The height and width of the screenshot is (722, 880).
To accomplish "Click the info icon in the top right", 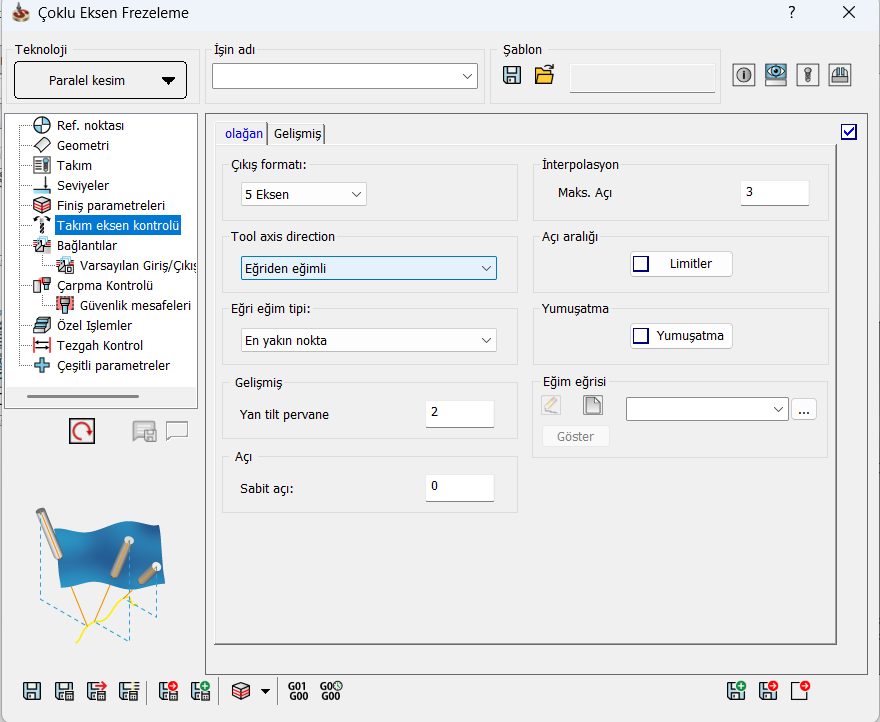I will 743,76.
